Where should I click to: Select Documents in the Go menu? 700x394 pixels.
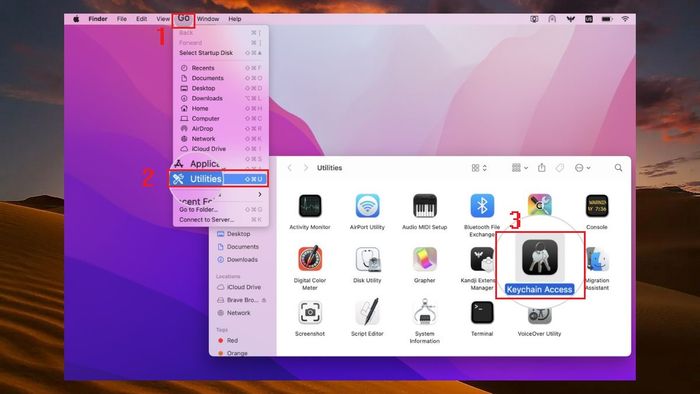pyautogui.click(x=221, y=78)
